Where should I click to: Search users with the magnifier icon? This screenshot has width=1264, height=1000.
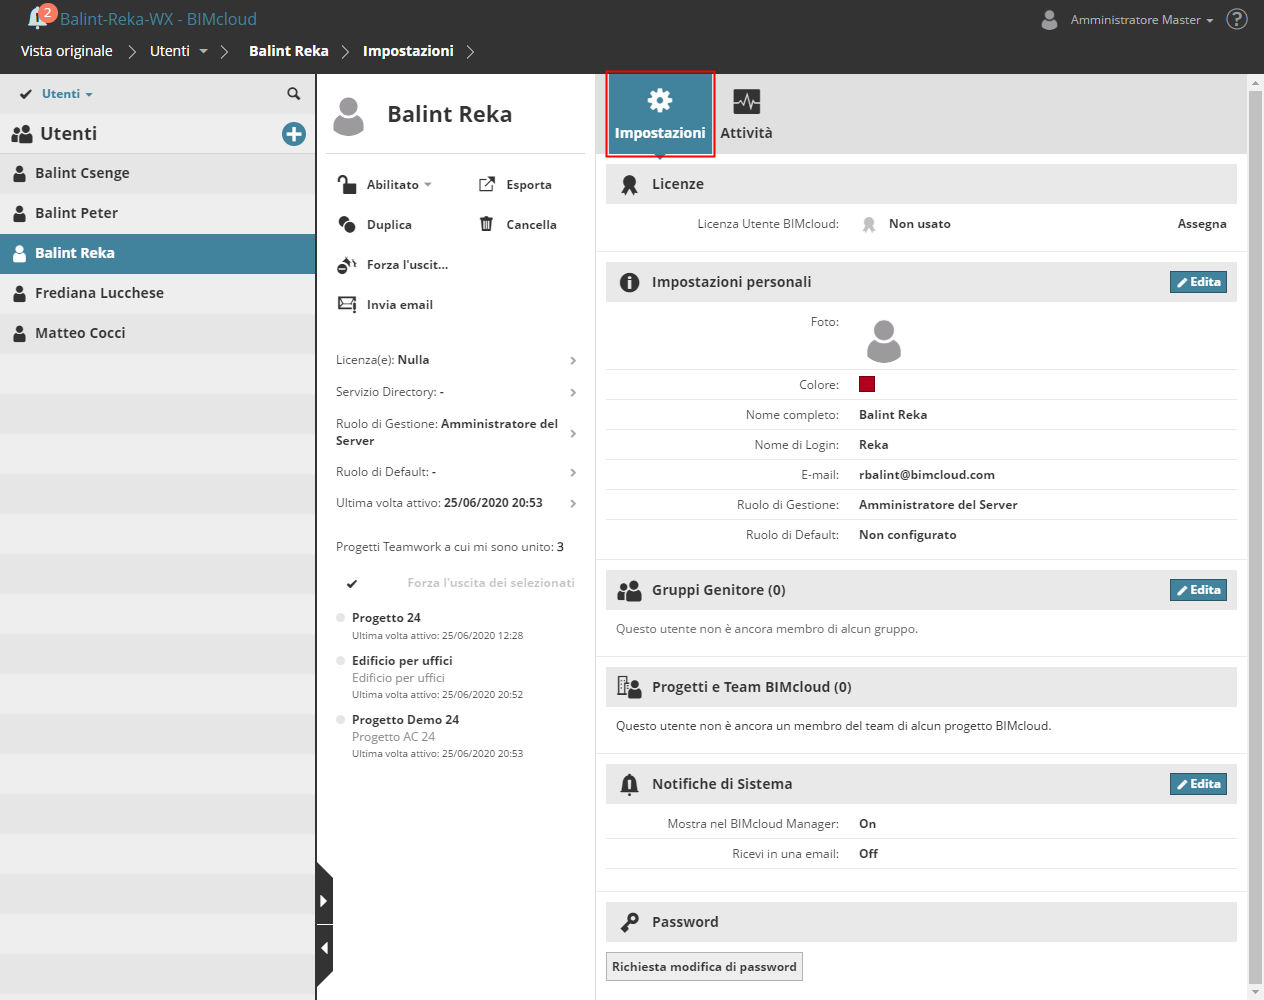tap(293, 94)
